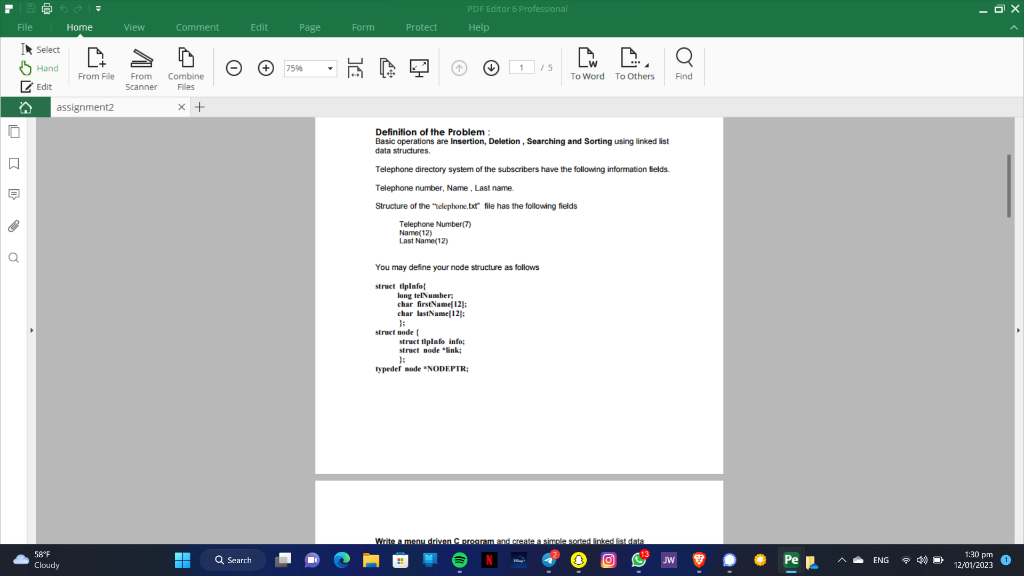Print from quick access toolbar
The width and height of the screenshot is (1024, 576).
[47, 8]
